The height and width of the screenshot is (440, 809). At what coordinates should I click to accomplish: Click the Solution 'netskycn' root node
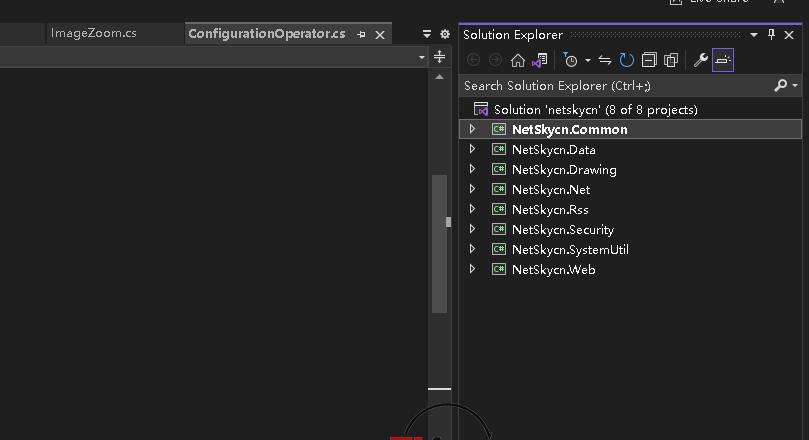click(595, 109)
